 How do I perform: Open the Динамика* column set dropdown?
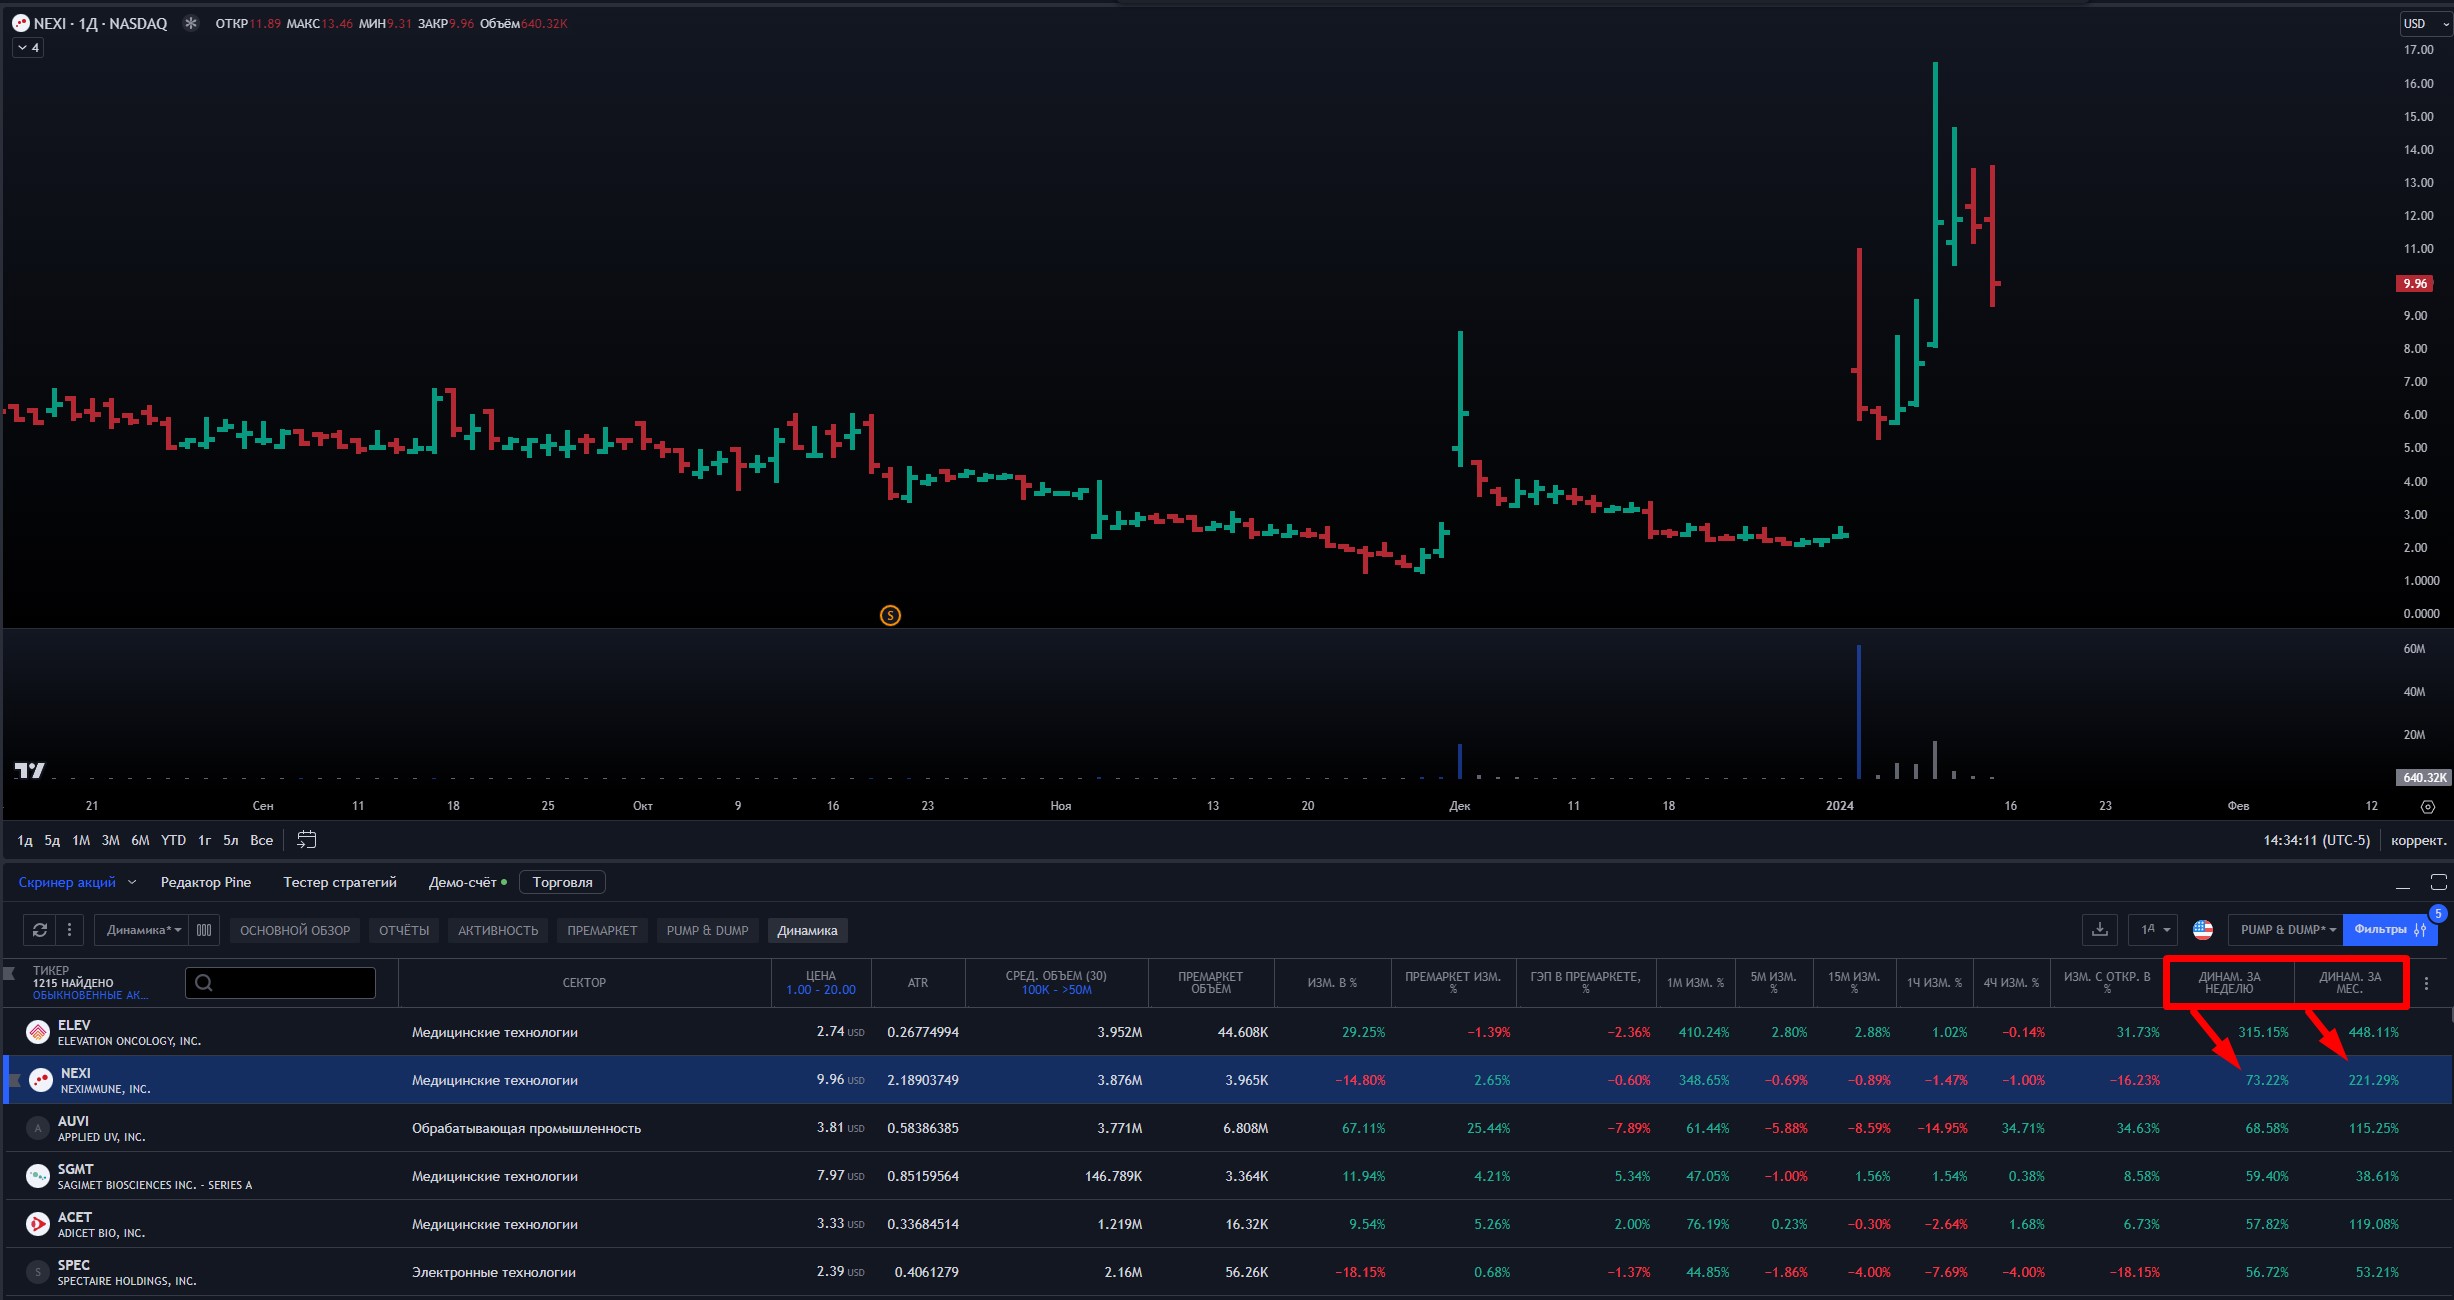[x=144, y=930]
